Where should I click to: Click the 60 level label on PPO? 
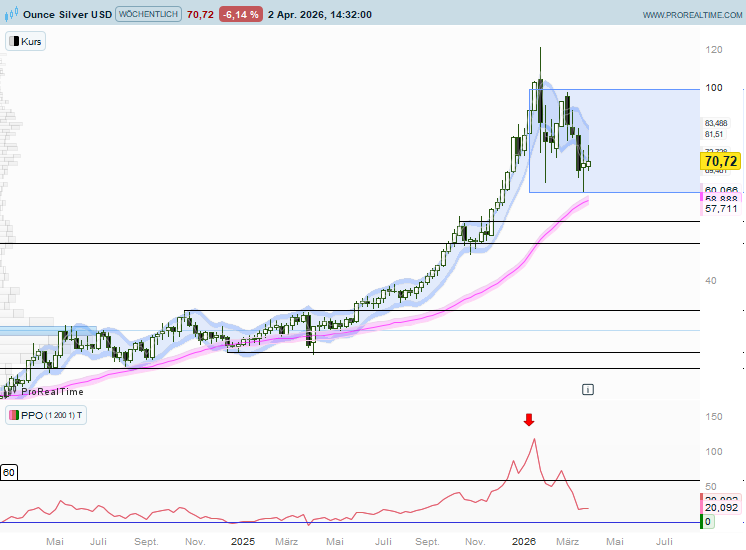click(x=8, y=471)
